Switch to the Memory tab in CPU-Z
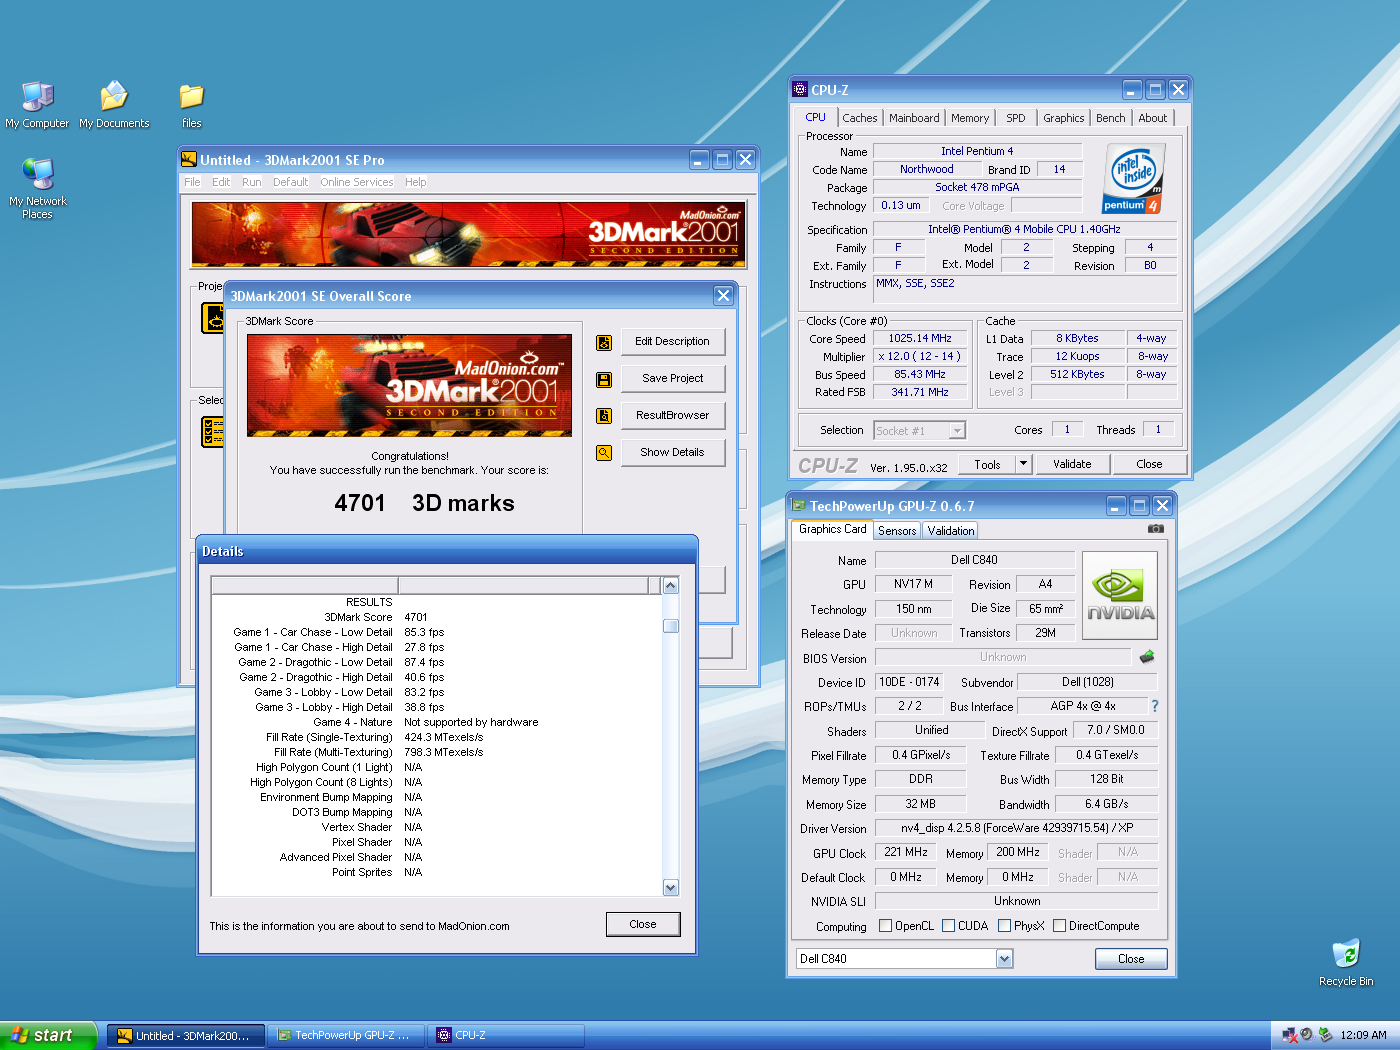 coord(969,118)
